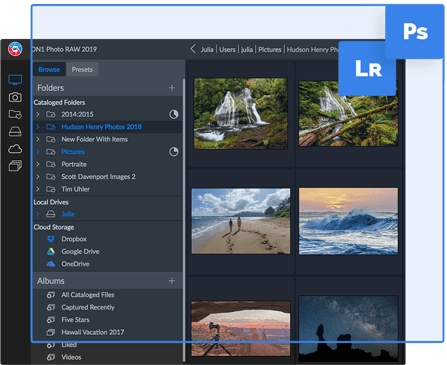Click the Ps Photoshop badge
The image size is (447, 365).
point(415,32)
